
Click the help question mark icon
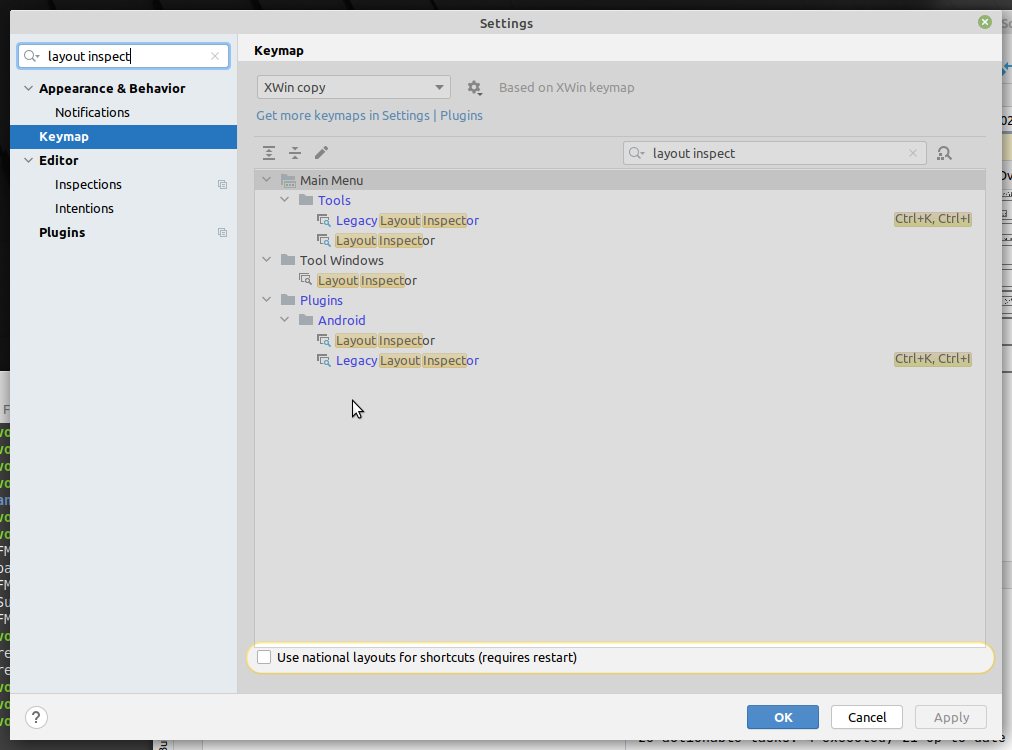click(x=36, y=717)
